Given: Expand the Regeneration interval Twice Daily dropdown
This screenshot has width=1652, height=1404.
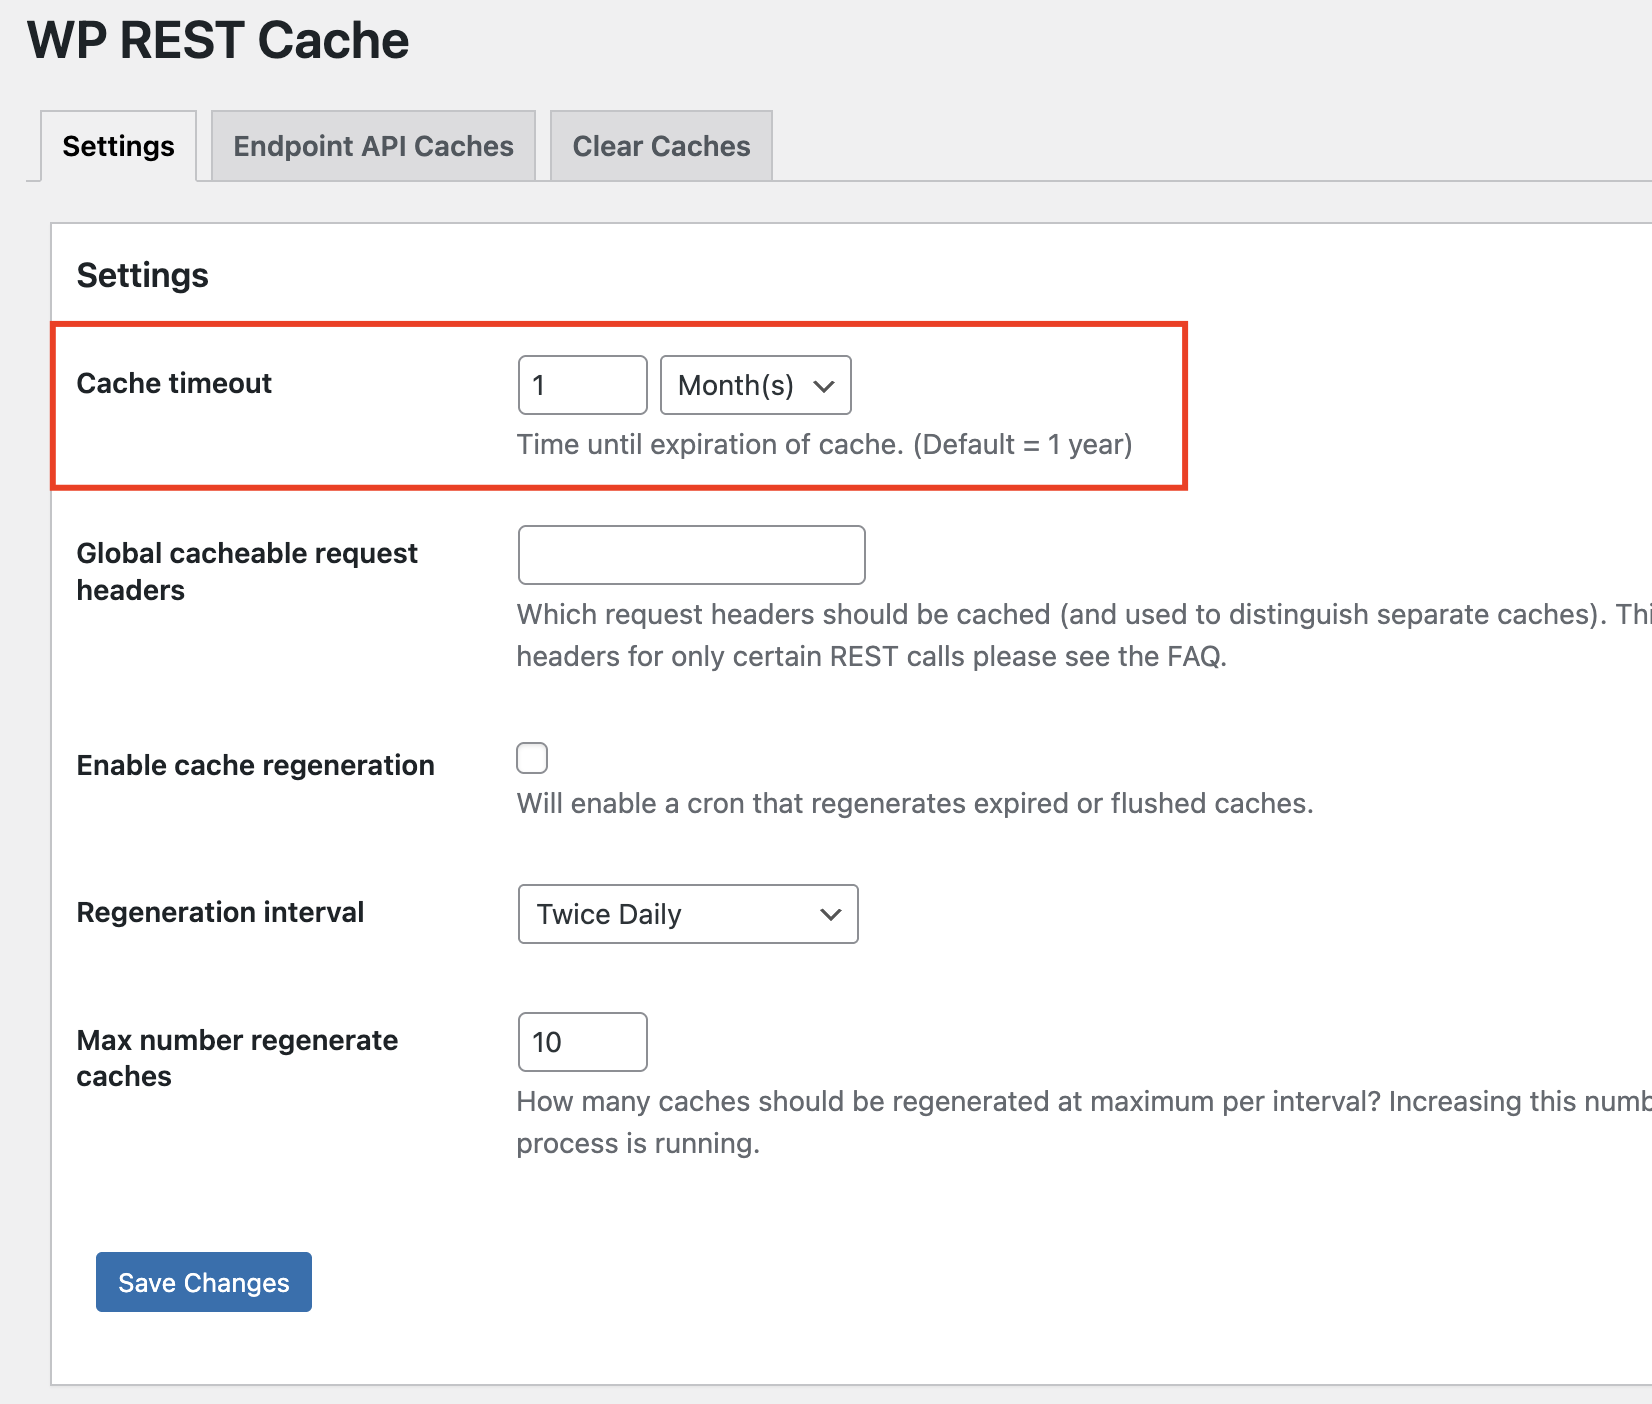Looking at the screenshot, I should [x=688, y=914].
